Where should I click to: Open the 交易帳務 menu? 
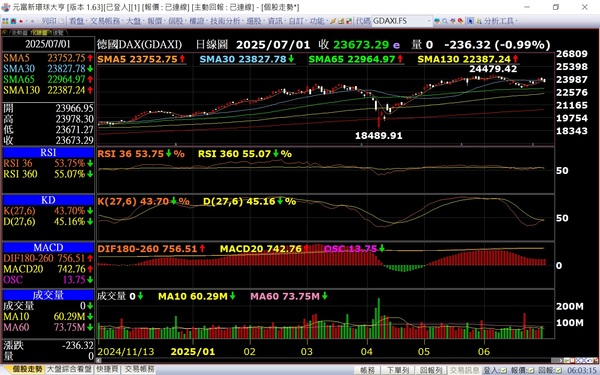click(x=105, y=21)
